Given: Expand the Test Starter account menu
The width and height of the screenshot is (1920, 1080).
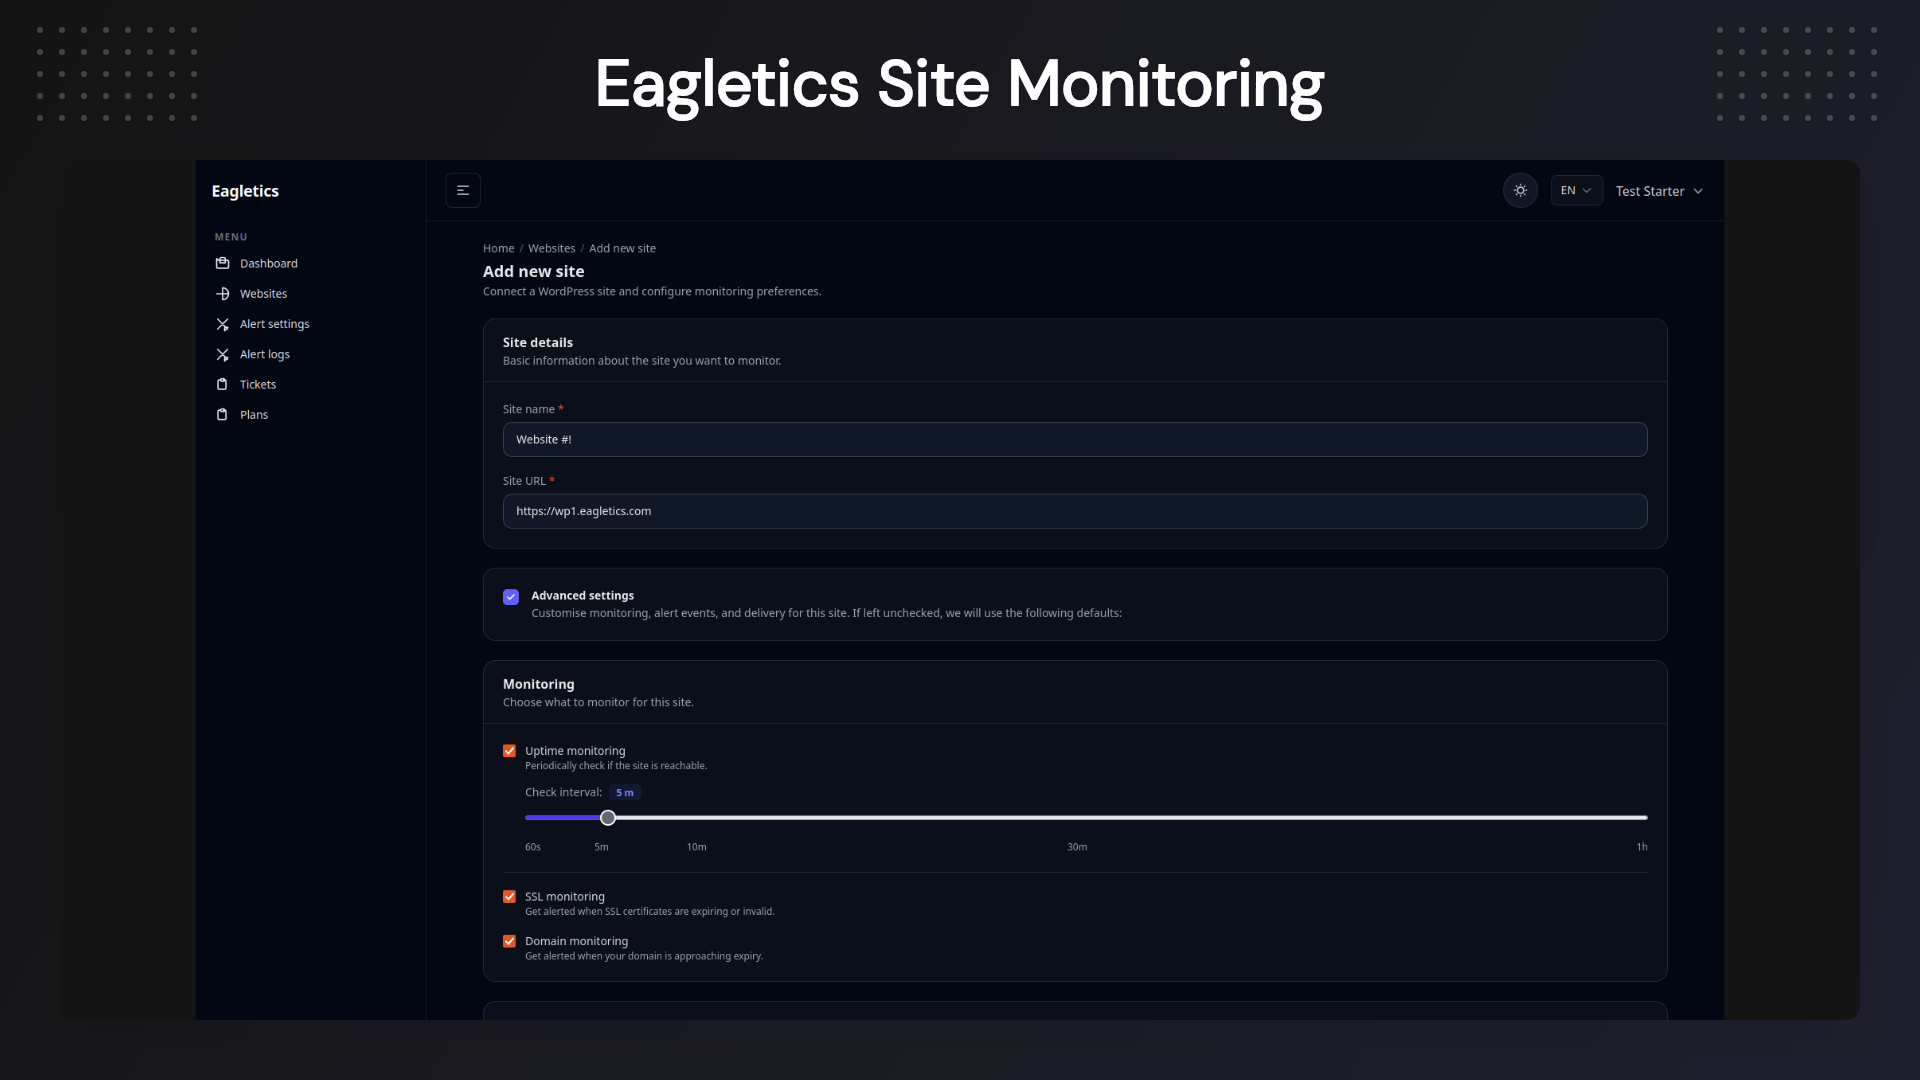Looking at the screenshot, I should (1659, 191).
